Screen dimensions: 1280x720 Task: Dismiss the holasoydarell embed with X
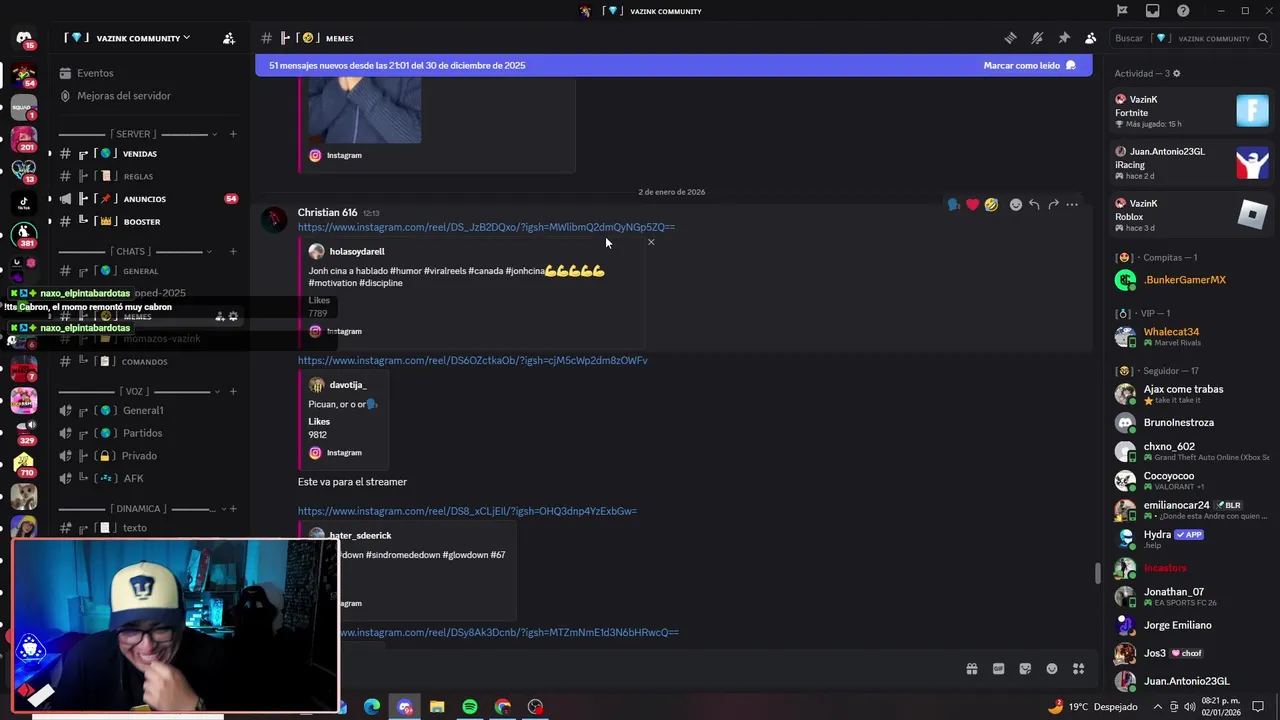point(651,242)
